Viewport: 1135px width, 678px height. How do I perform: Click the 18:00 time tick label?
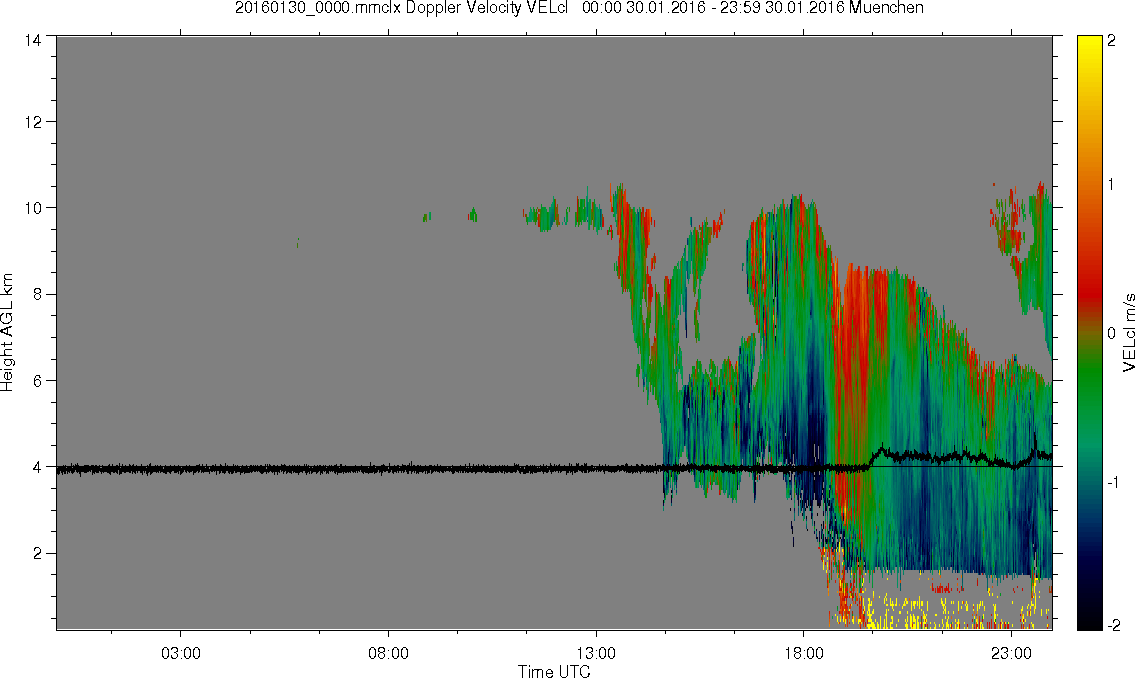pyautogui.click(x=803, y=653)
